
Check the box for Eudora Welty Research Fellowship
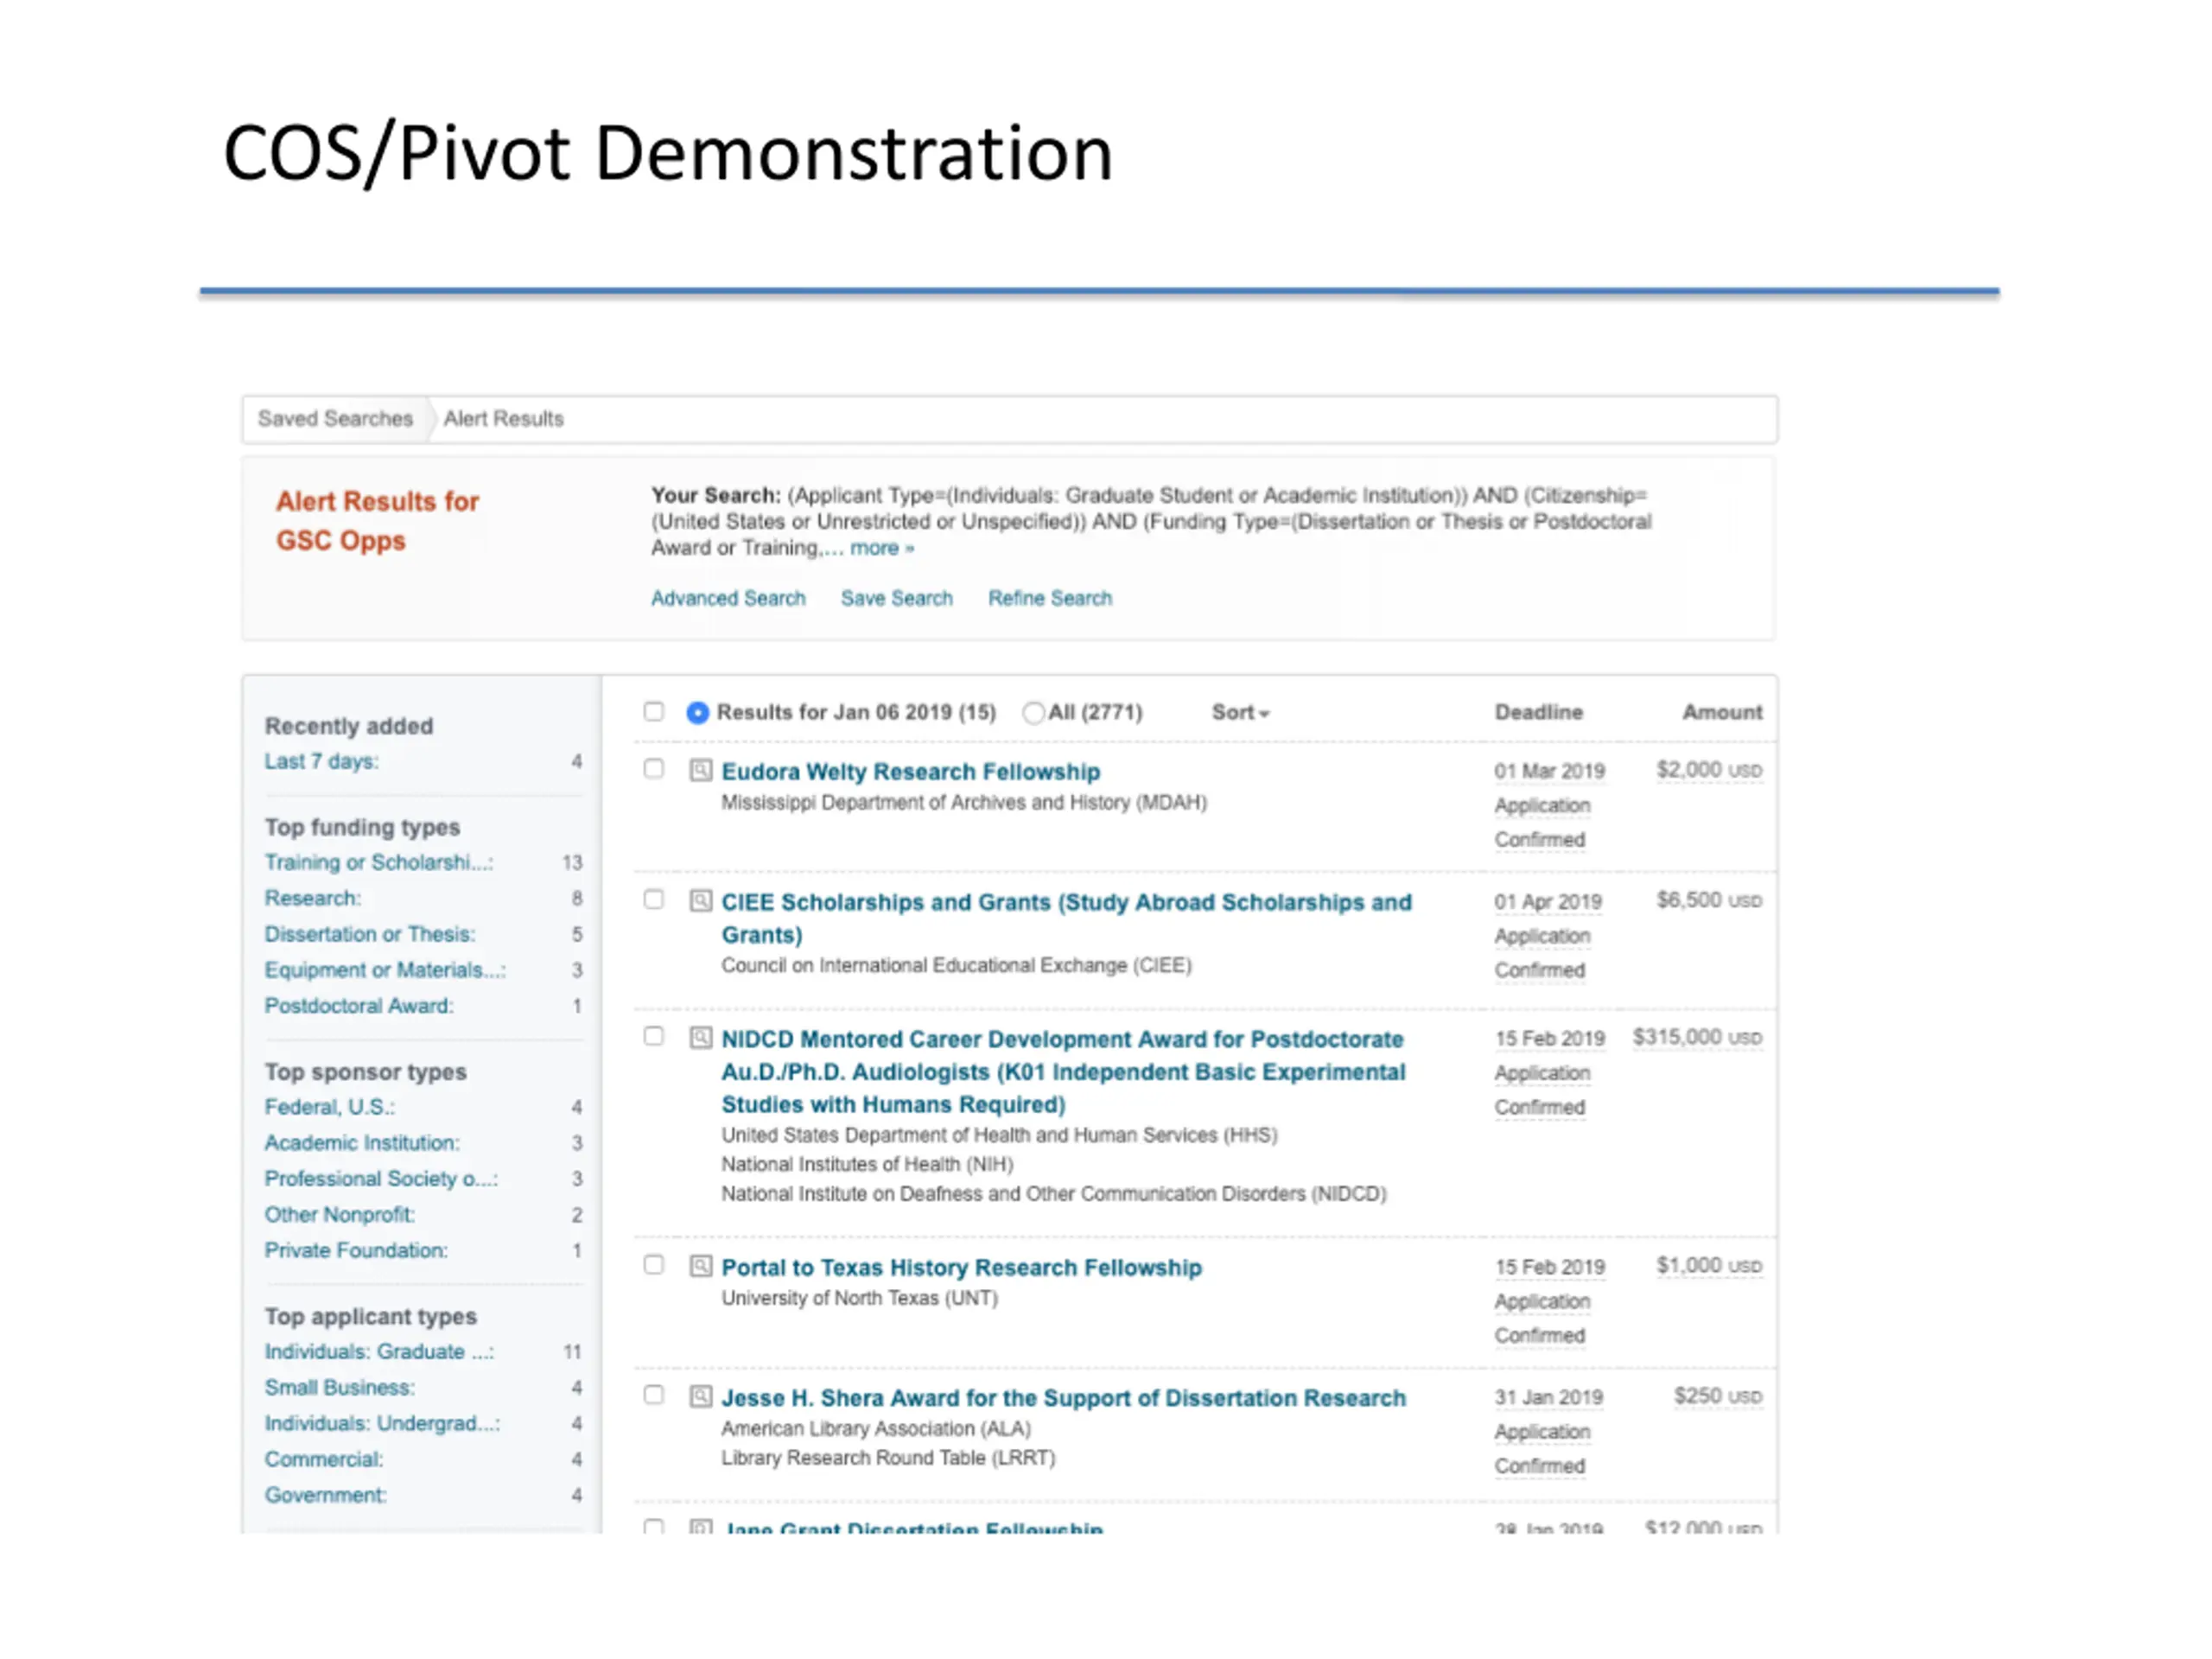click(x=654, y=769)
